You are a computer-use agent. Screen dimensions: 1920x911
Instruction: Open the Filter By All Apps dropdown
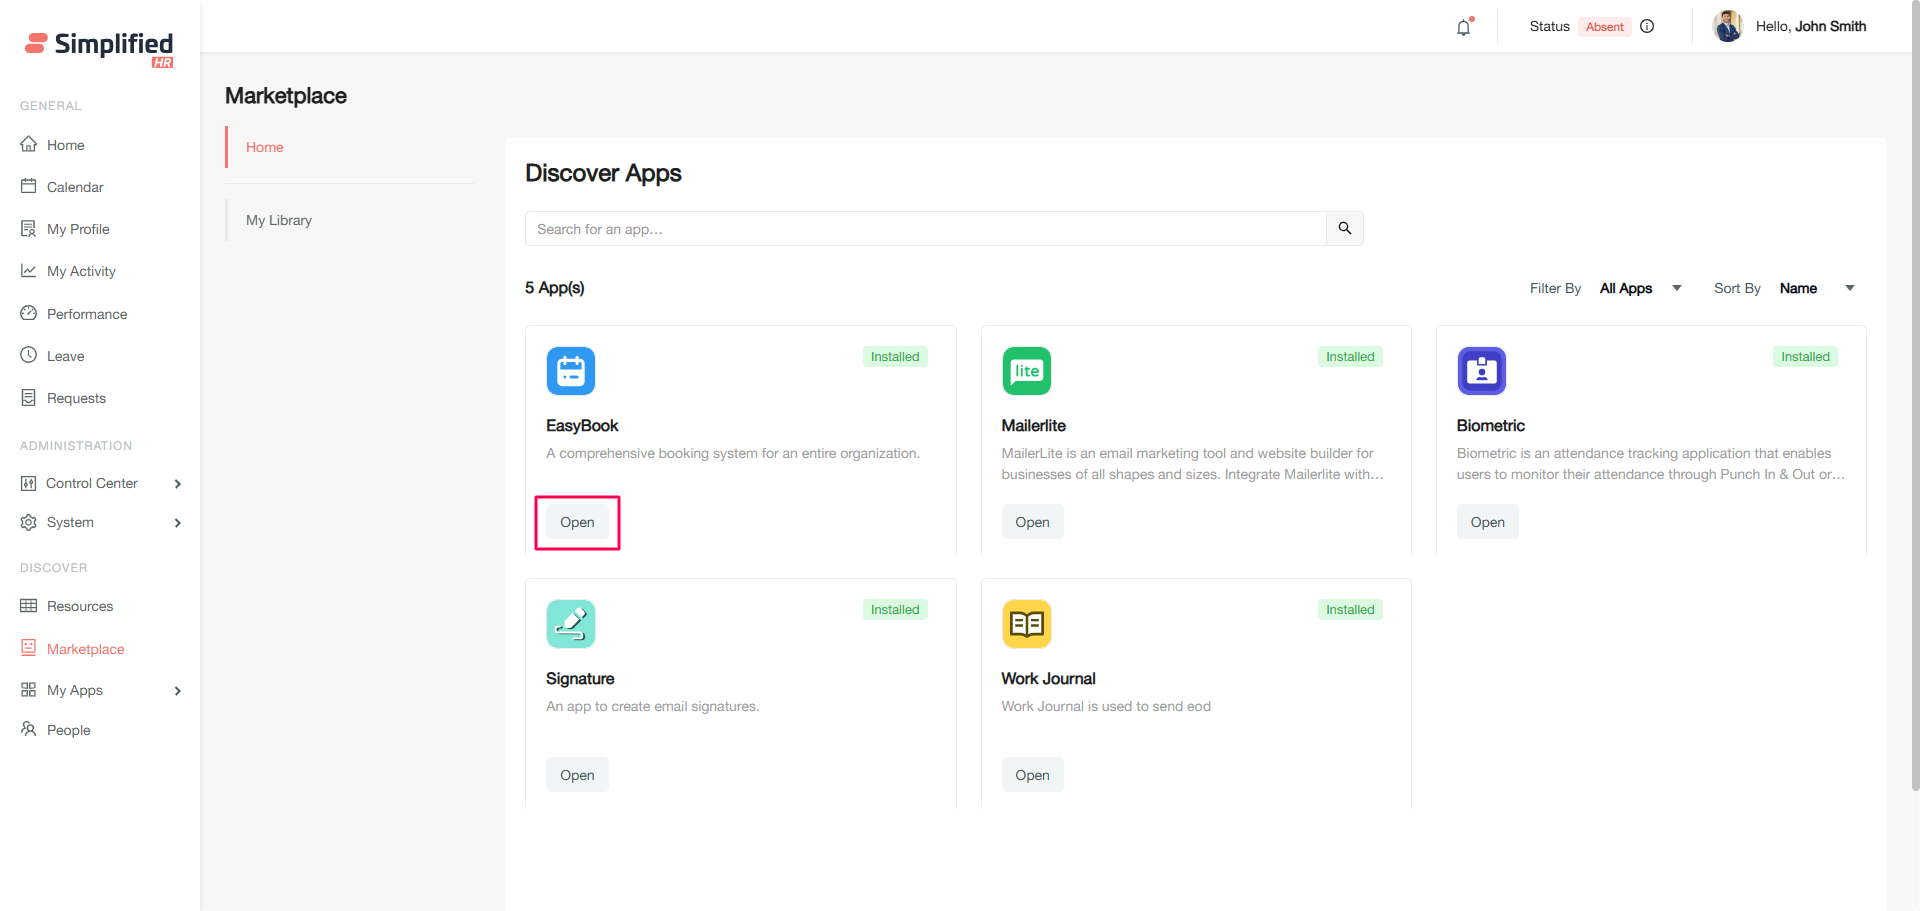click(1640, 288)
